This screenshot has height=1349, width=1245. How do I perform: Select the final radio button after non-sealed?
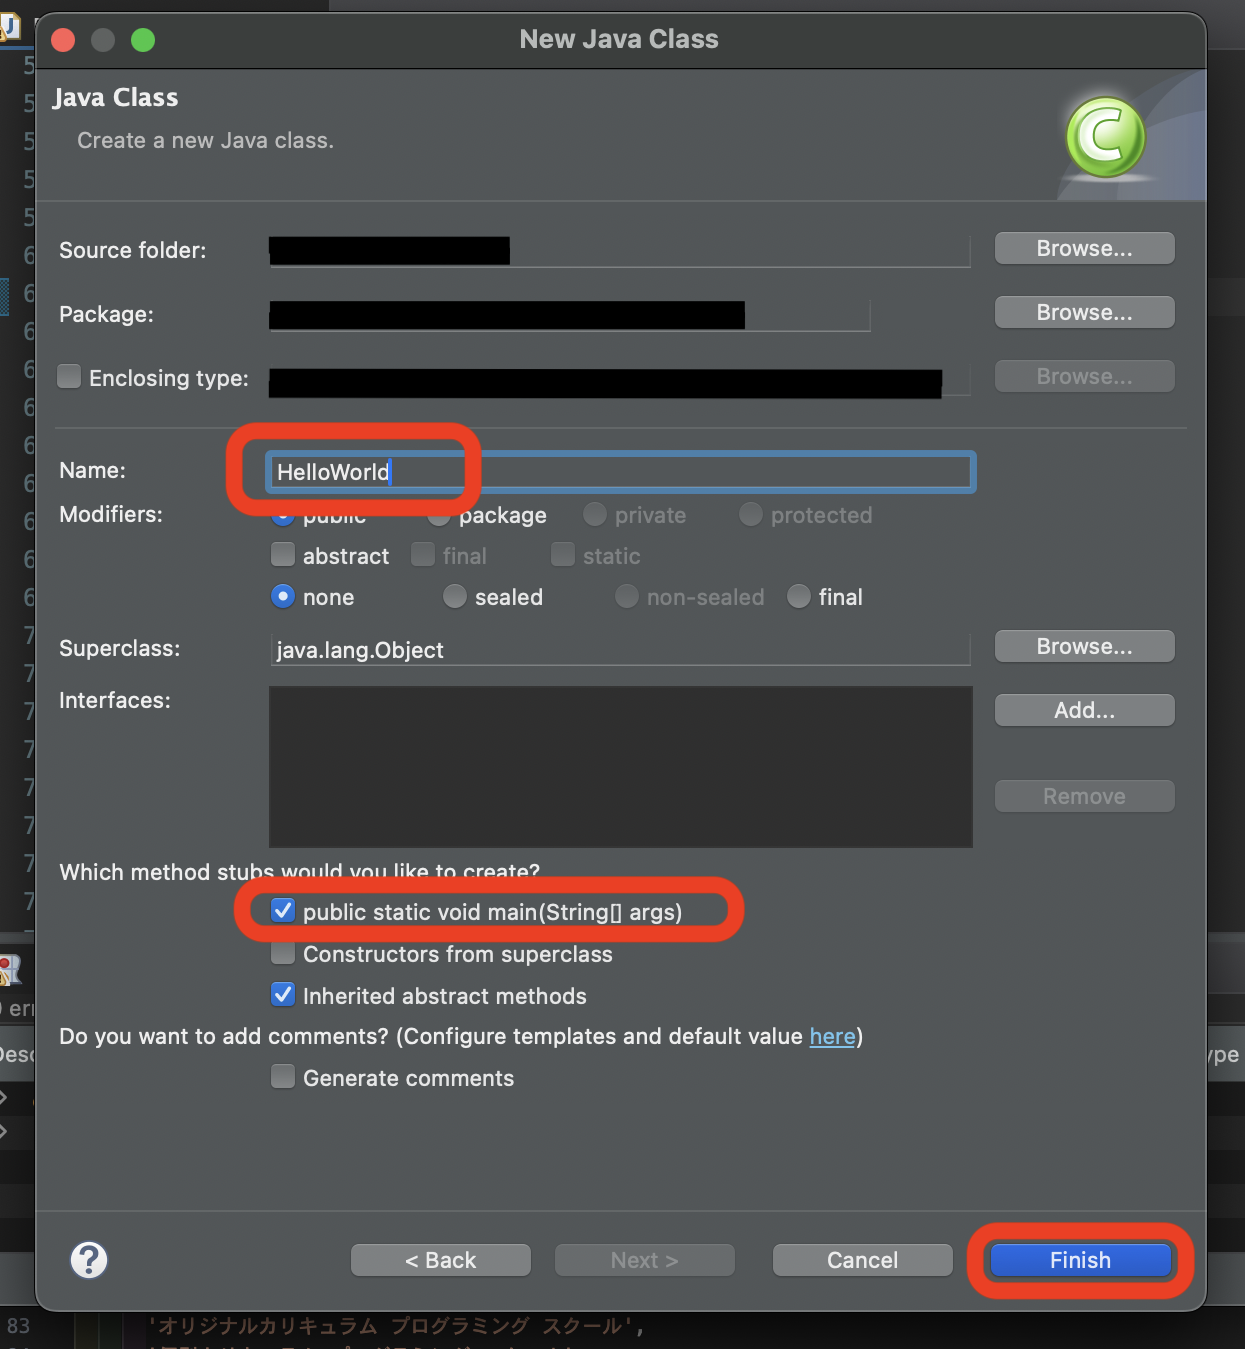(x=799, y=597)
